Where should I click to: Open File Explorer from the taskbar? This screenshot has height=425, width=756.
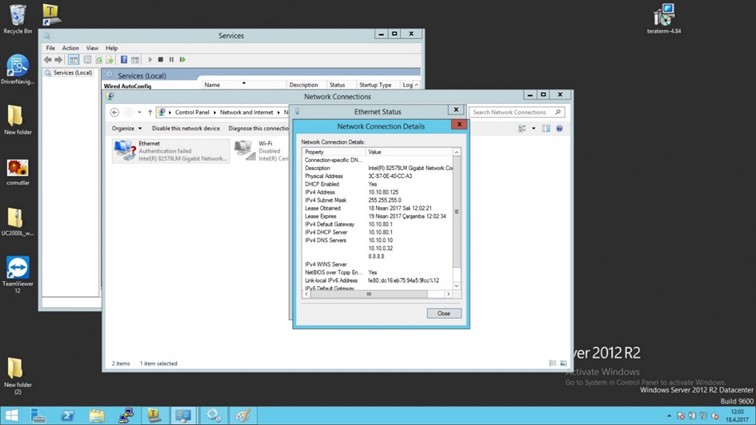96,415
